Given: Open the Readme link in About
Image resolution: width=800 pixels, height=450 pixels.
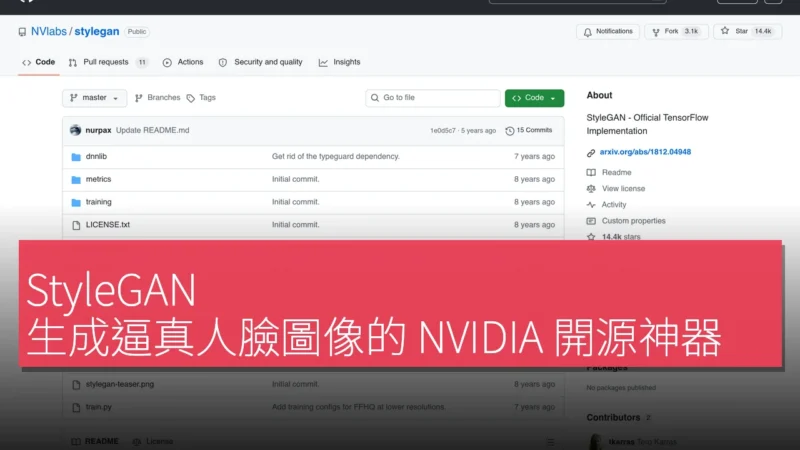Looking at the screenshot, I should (x=616, y=173).
